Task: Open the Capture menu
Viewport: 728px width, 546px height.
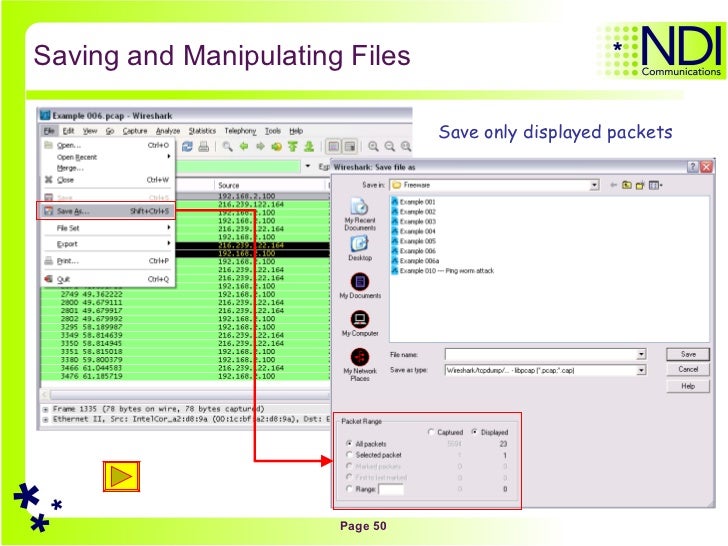Action: pyautogui.click(x=135, y=131)
